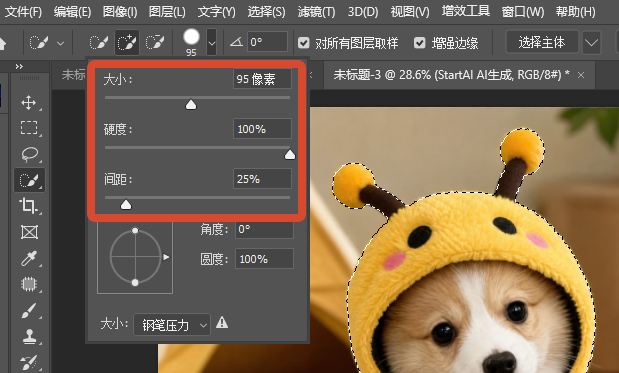Open the 滤镜(T) menu

[317, 11]
